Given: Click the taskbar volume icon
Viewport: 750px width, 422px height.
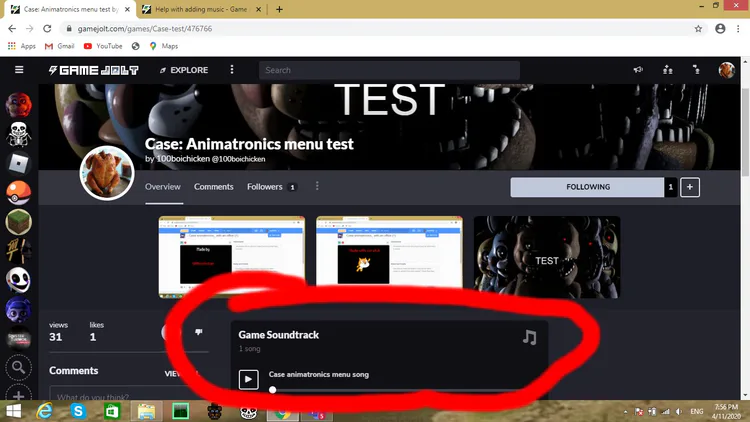Looking at the screenshot, I should point(679,411).
